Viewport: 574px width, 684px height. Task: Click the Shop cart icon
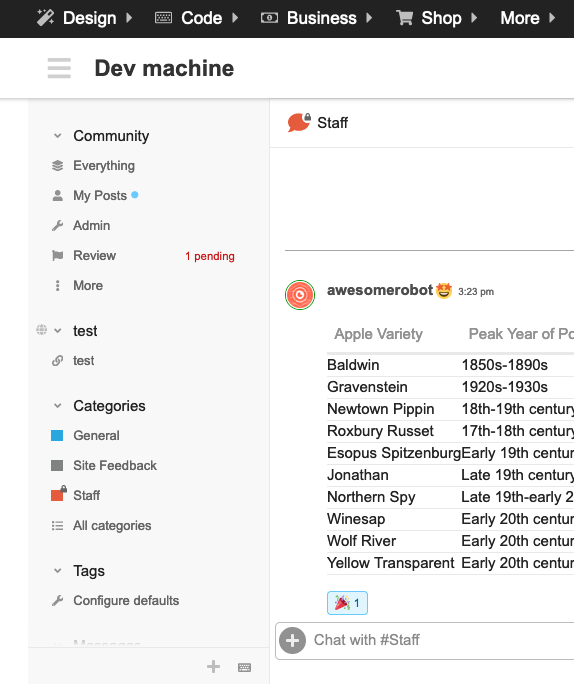(x=404, y=18)
